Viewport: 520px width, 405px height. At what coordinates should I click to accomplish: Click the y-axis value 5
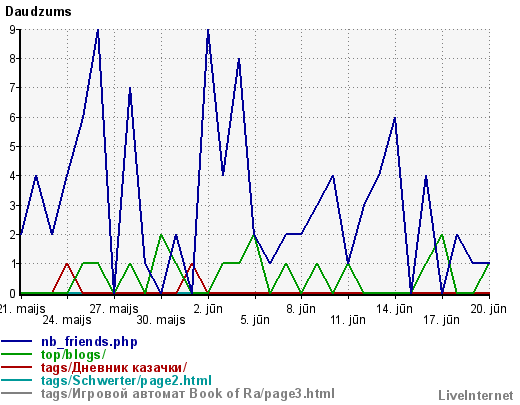click(x=13, y=147)
